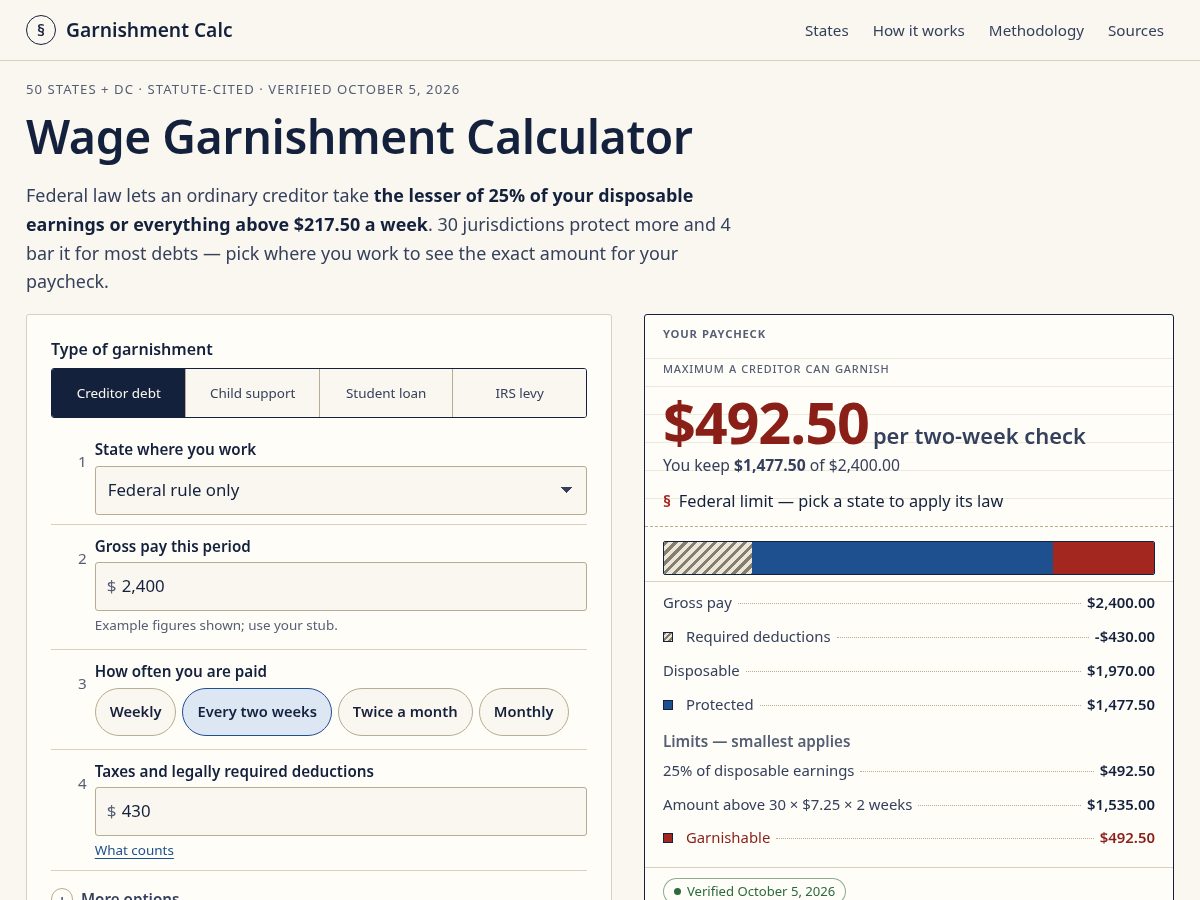Viewport: 1200px width, 900px height.
Task: Choose Monthly pay frequency
Action: click(524, 712)
